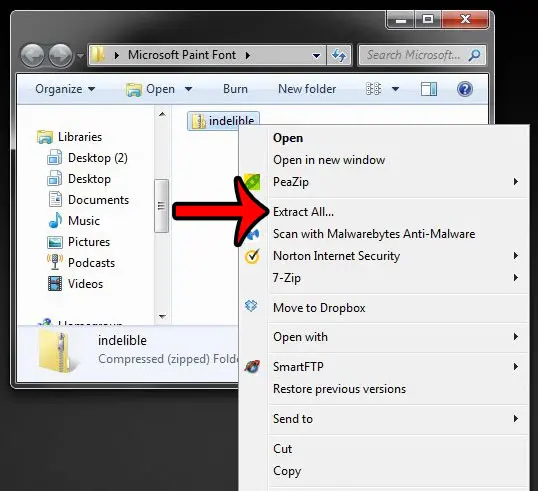Select Desktop (2) library
The height and width of the screenshot is (491, 538).
click(87, 158)
